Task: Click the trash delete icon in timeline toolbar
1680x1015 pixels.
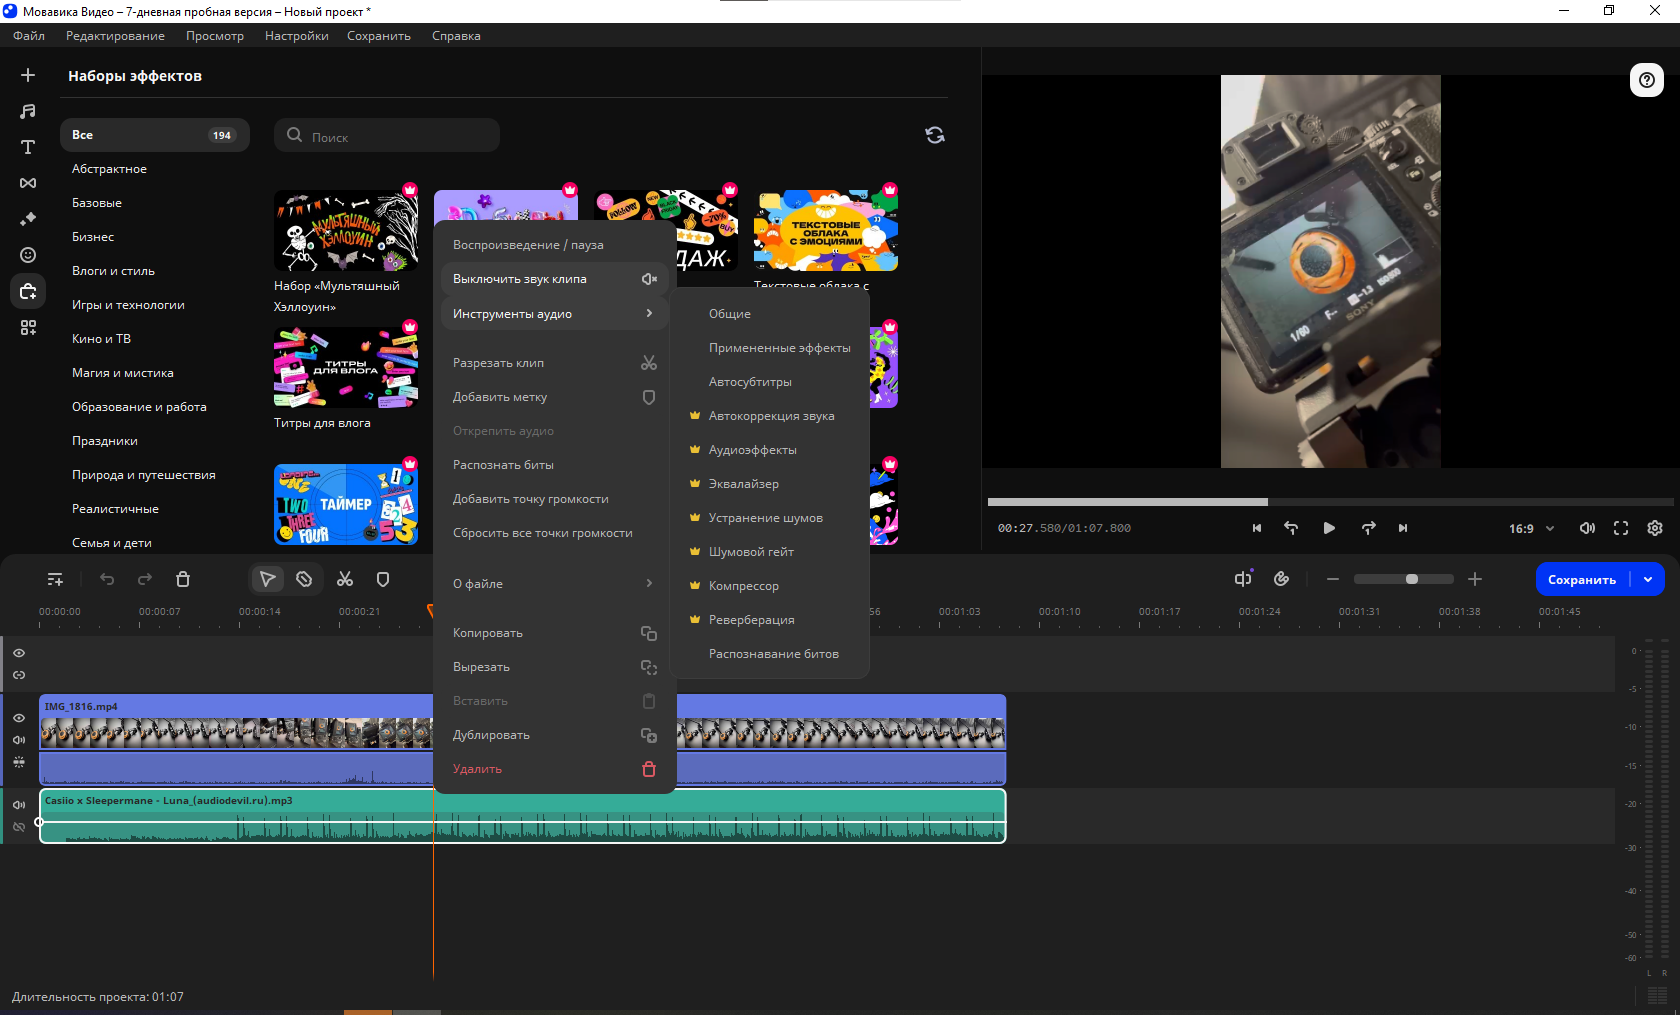Action: click(x=183, y=579)
